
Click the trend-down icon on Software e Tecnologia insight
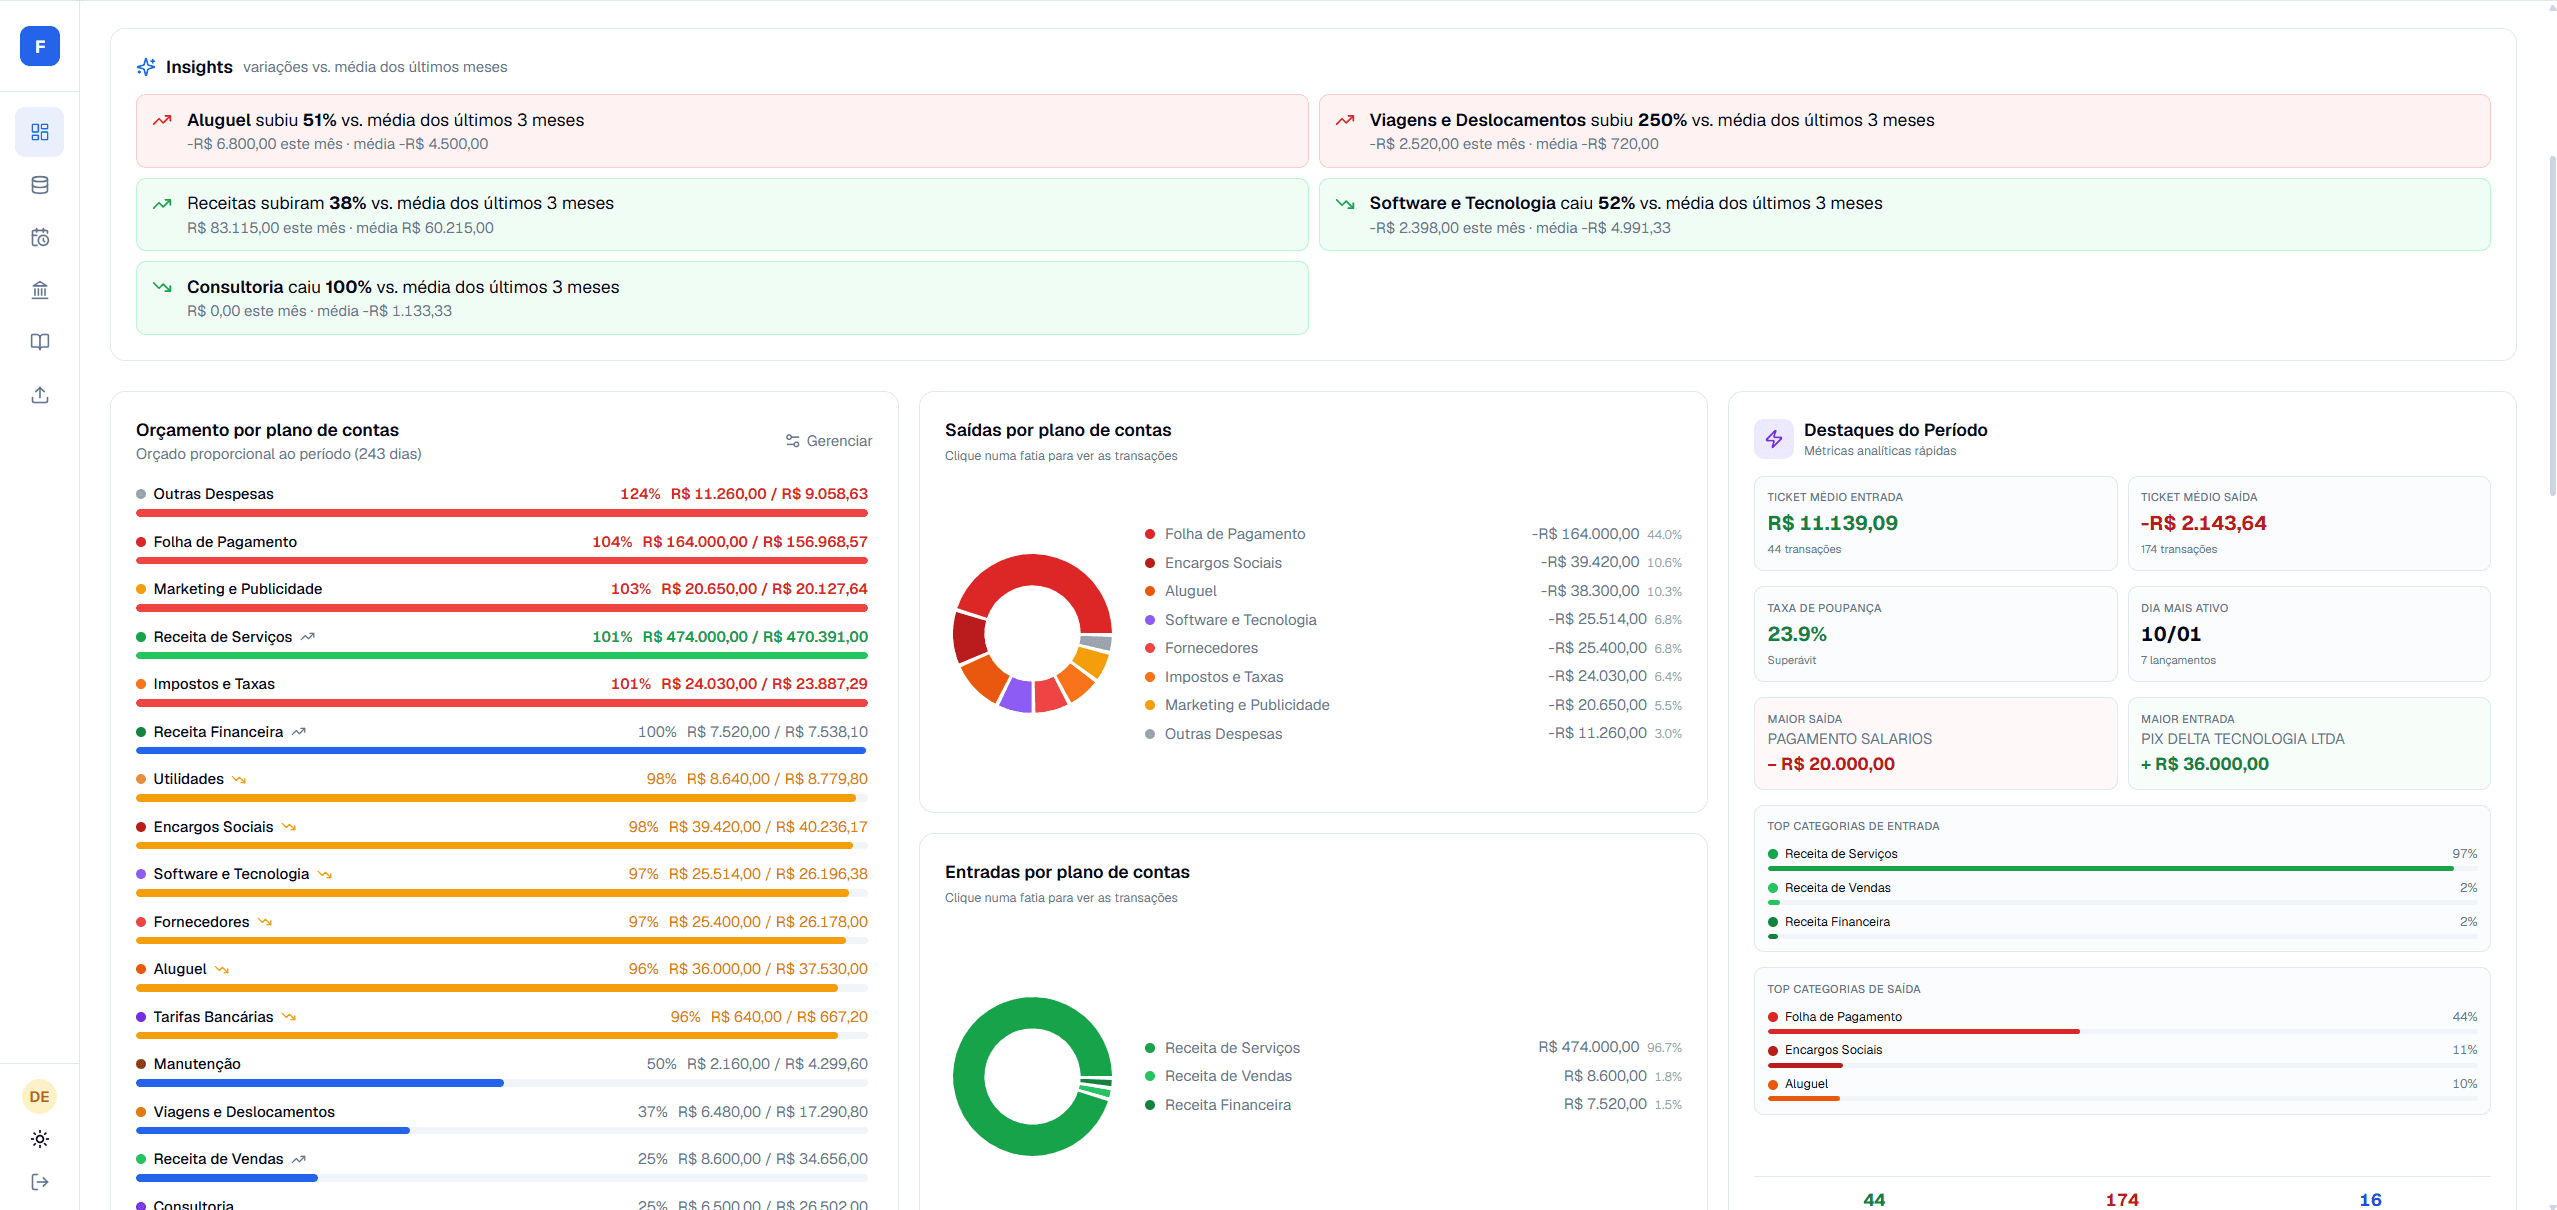tap(1345, 204)
